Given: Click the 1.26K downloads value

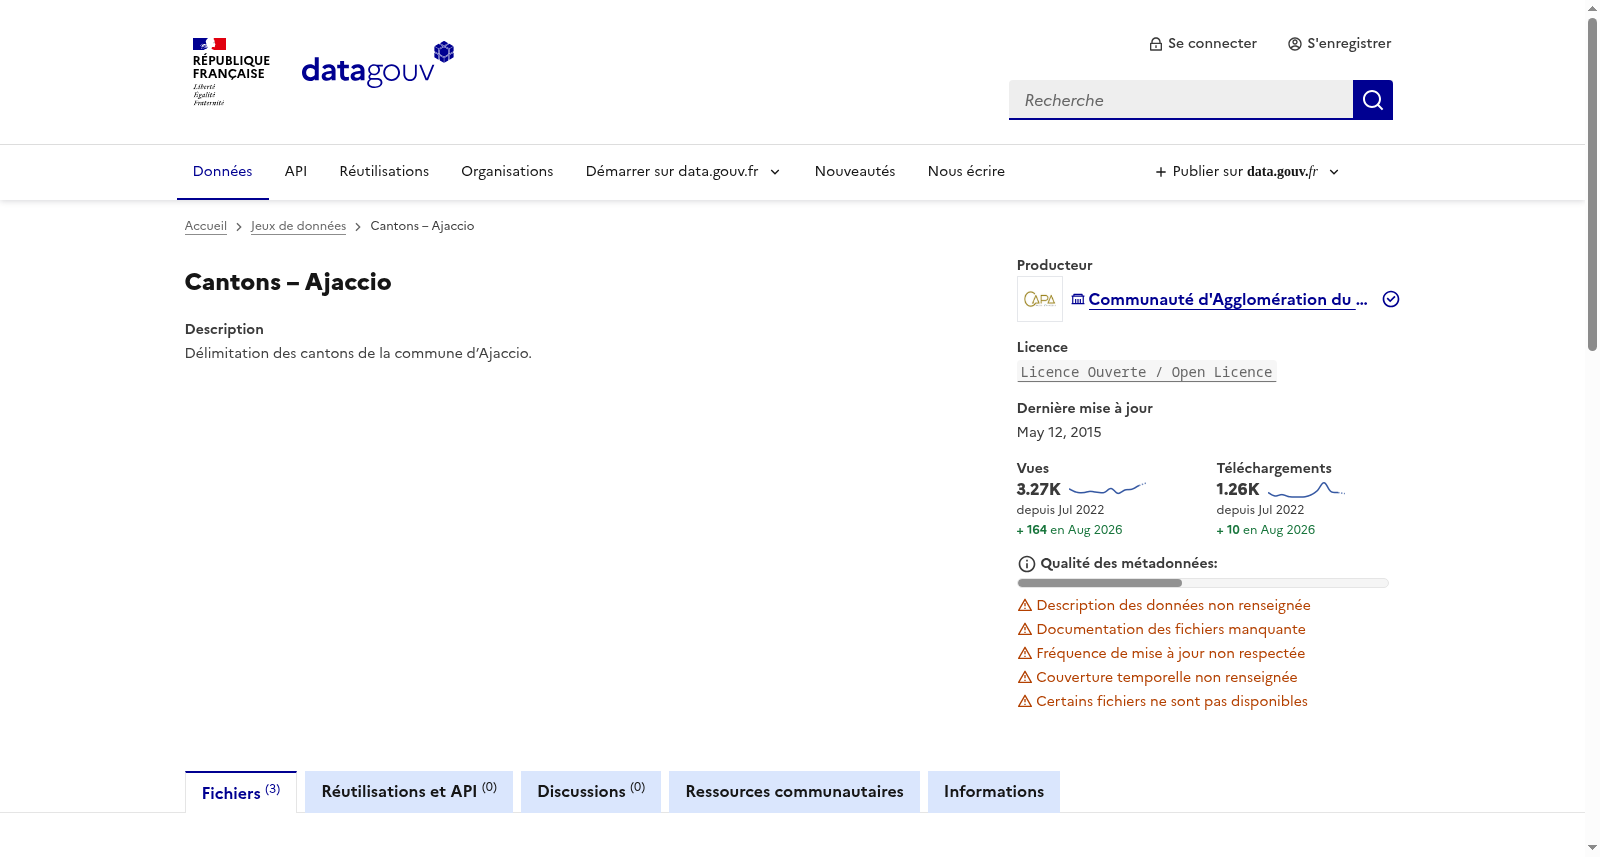Looking at the screenshot, I should pos(1238,489).
